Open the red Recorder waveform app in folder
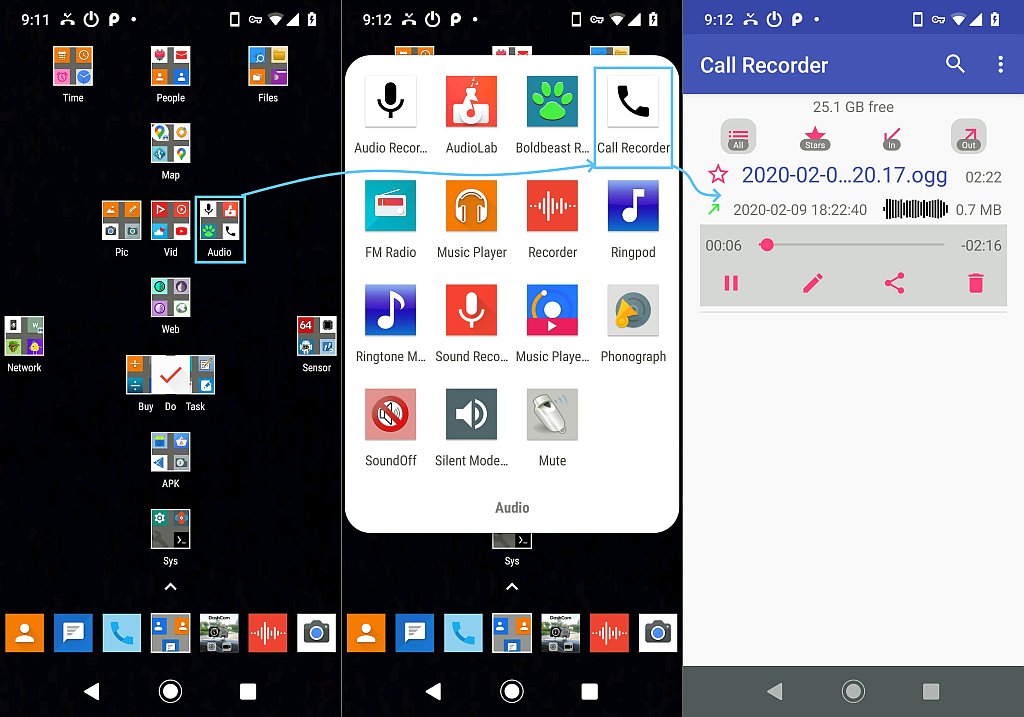This screenshot has height=717, width=1024. [x=552, y=206]
